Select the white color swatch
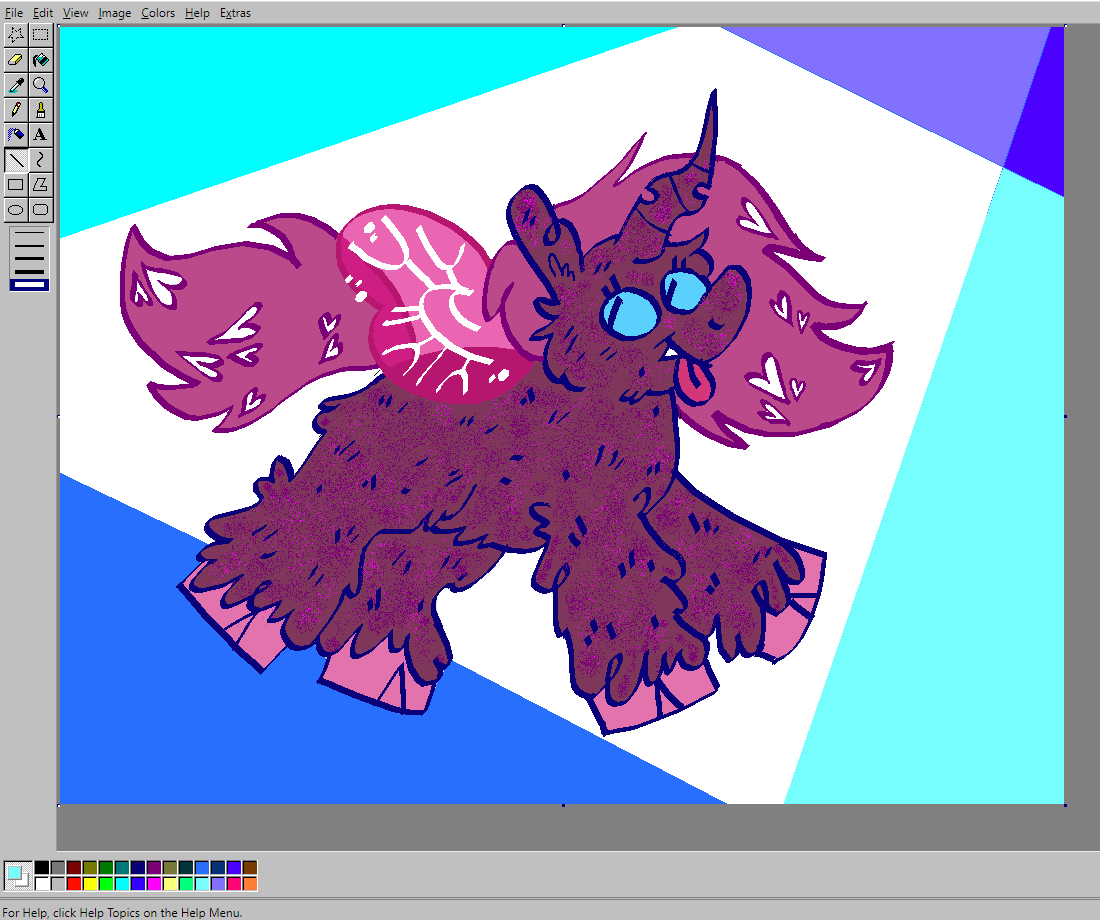Viewport: 1100px width, 920px height. (42, 884)
